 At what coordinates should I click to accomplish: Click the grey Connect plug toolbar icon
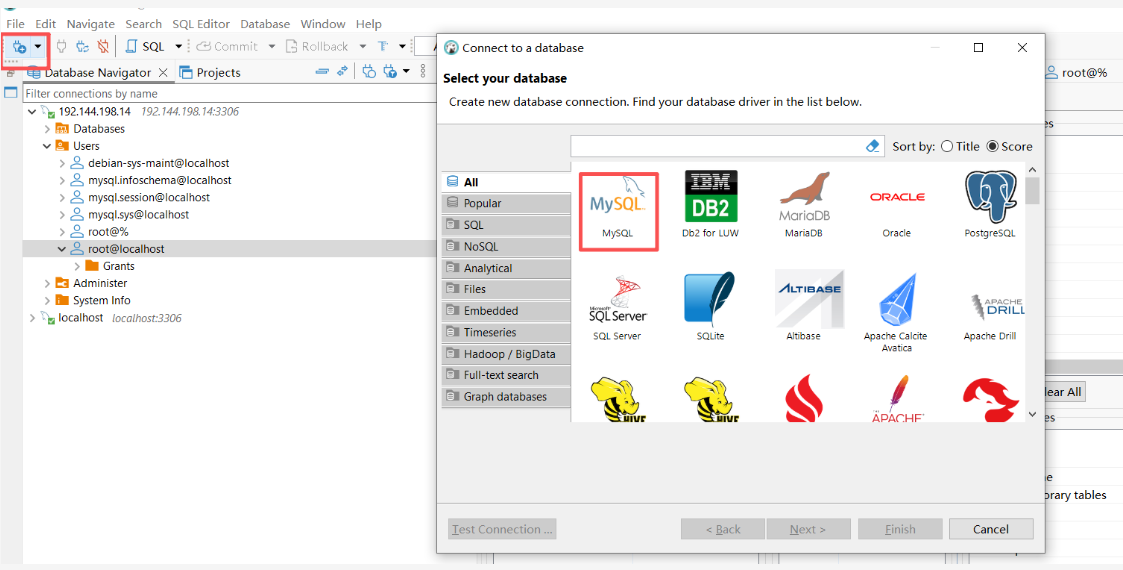pos(62,47)
